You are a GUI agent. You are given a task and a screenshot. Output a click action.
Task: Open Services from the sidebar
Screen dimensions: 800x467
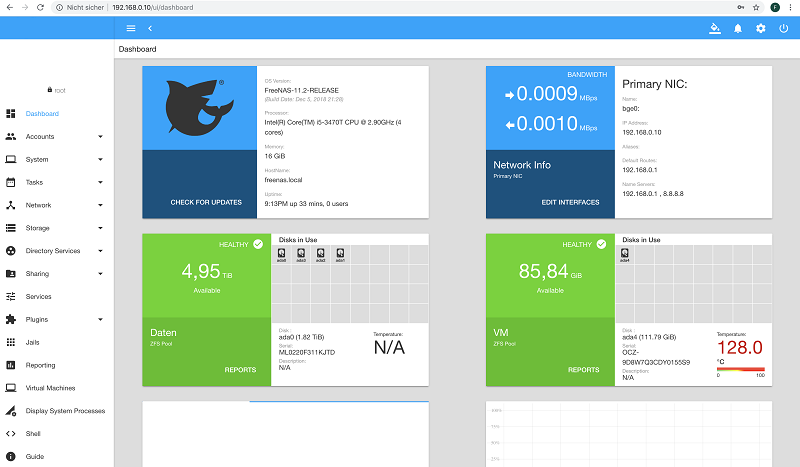click(x=39, y=297)
